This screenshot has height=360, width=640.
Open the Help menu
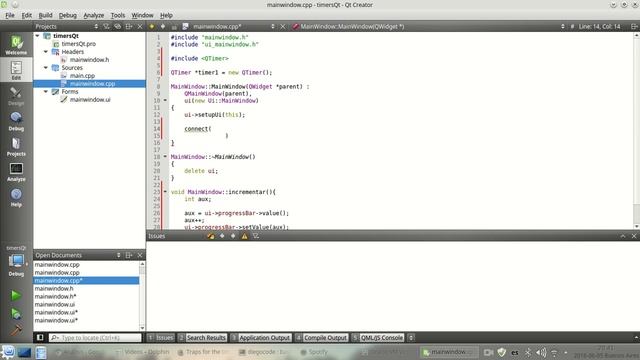click(x=166, y=15)
